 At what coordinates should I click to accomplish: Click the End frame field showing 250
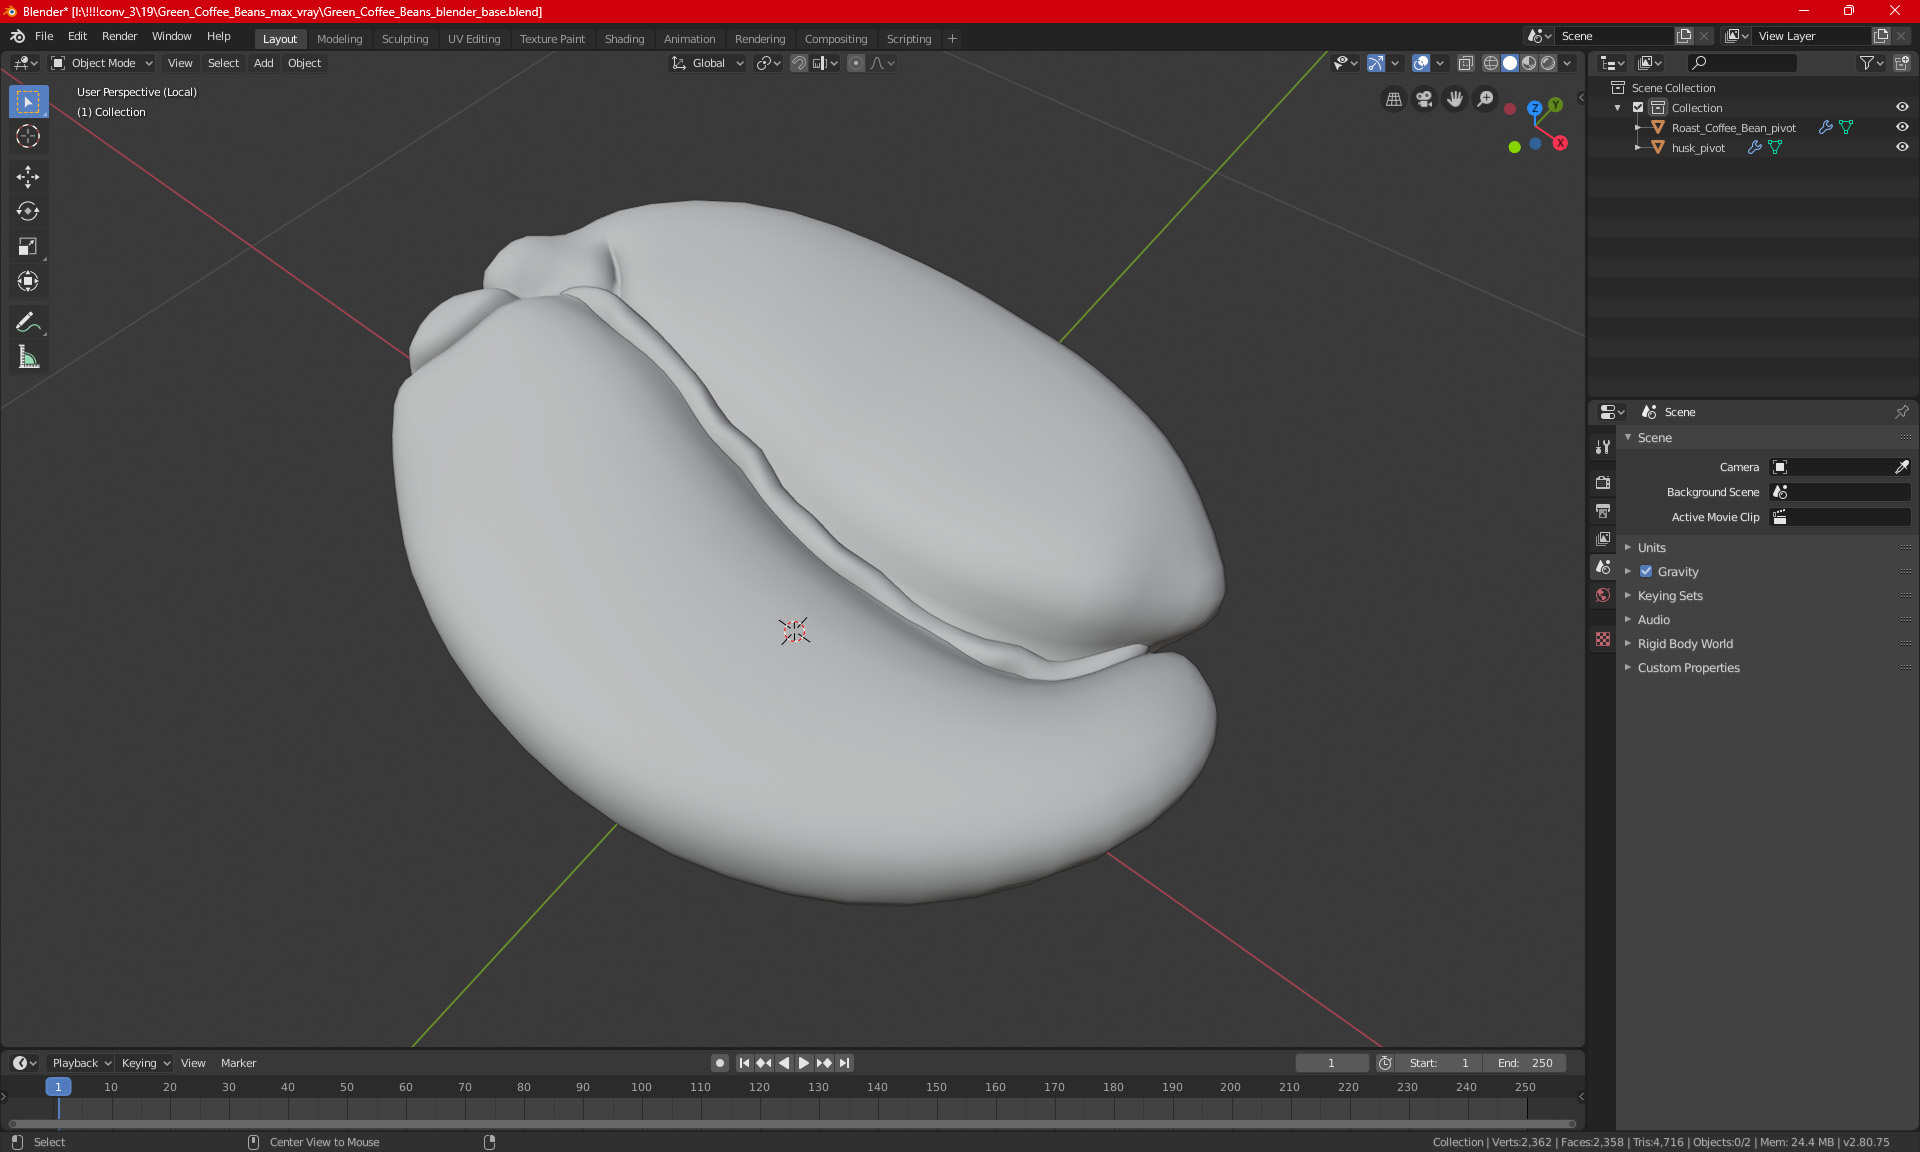[1525, 1063]
